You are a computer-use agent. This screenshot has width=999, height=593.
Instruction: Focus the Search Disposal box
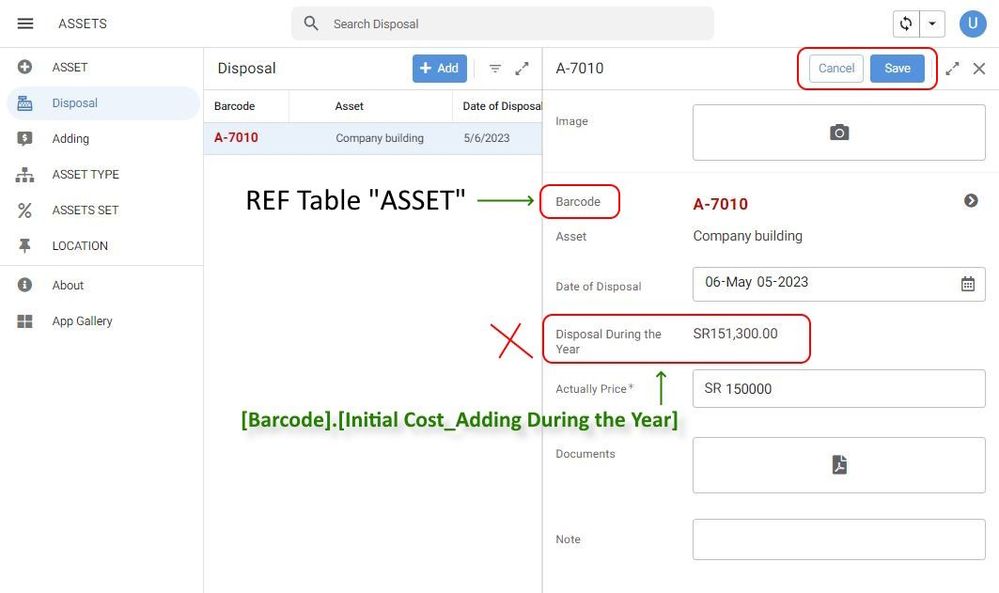point(502,24)
